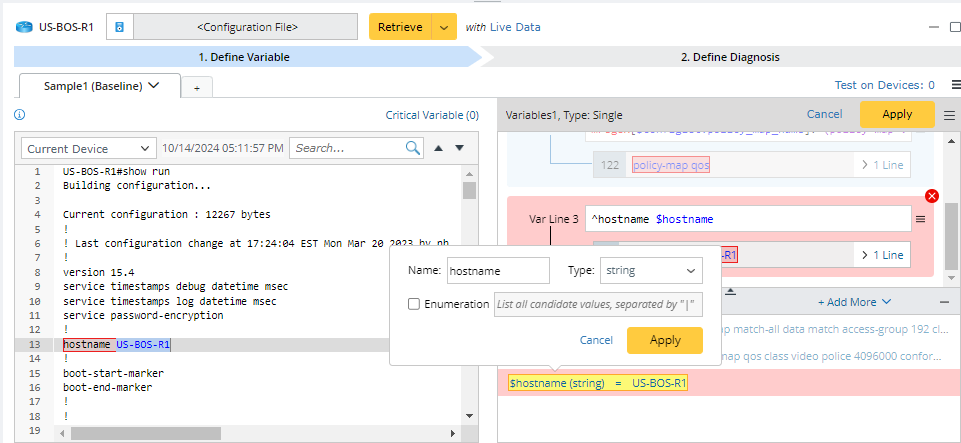The image size is (961, 443).
Task: Open the Critical Variable (0) link
Action: (x=432, y=115)
